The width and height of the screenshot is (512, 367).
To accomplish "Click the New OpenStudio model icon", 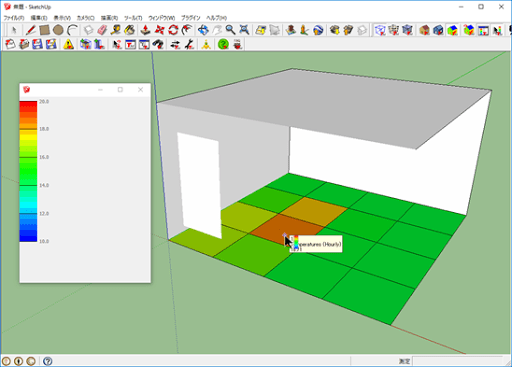I will coord(10,44).
